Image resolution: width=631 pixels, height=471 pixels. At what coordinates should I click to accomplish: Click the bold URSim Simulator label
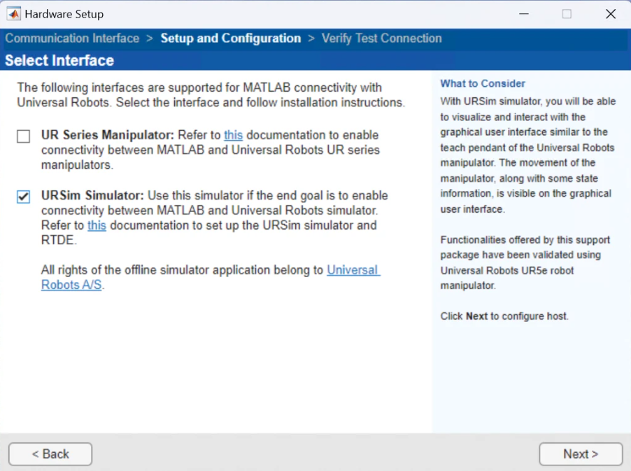click(92, 196)
